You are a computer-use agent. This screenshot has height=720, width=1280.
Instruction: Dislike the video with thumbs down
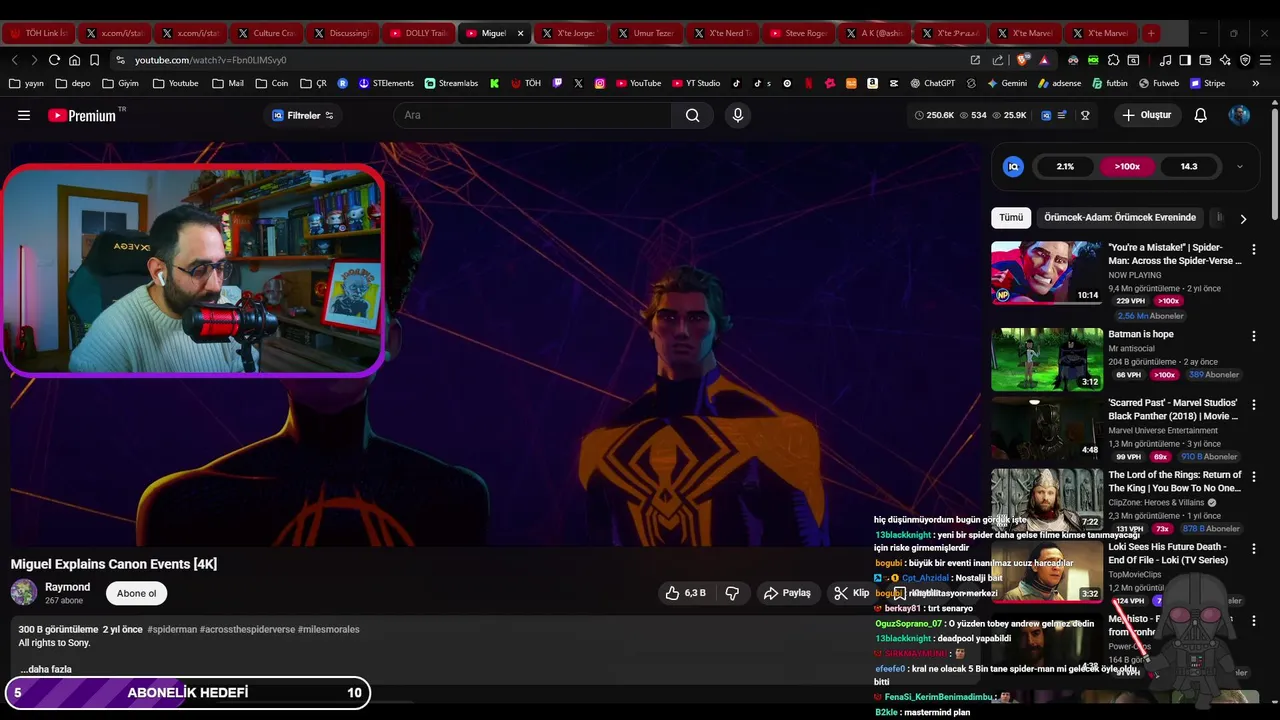pos(732,593)
